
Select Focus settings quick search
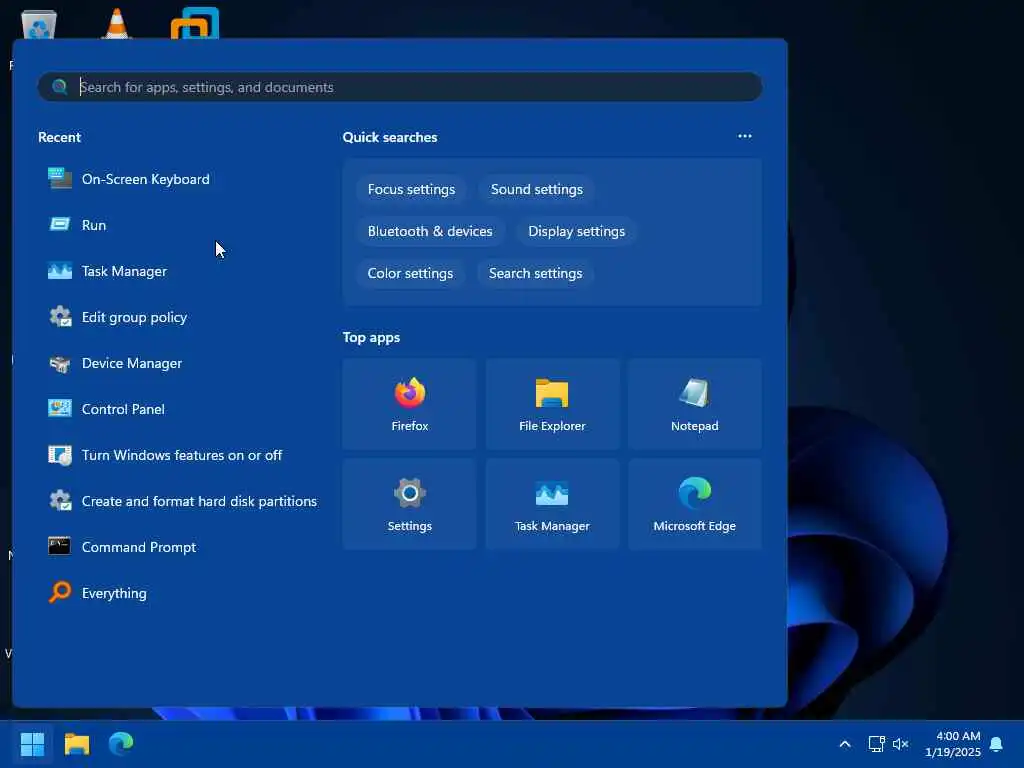click(x=411, y=189)
